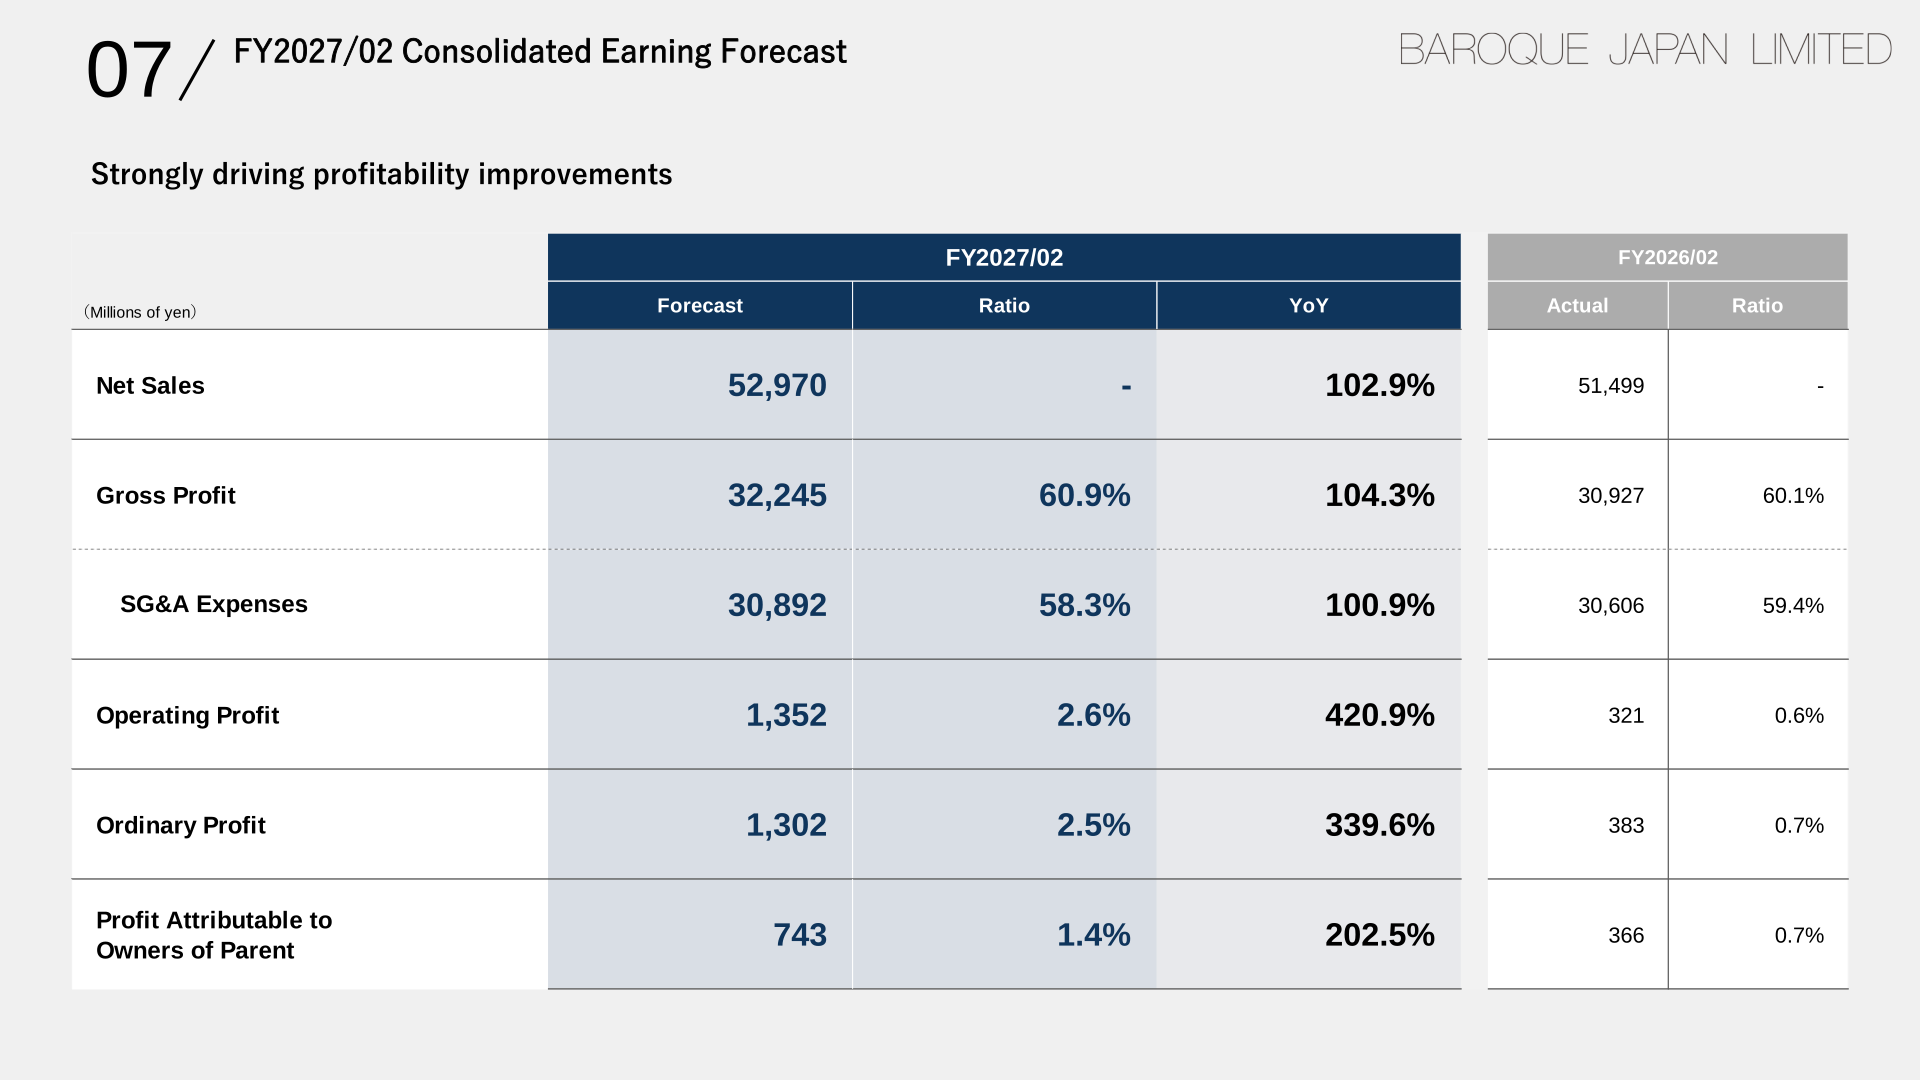
Task: Click 'Profit Attributable to Owners of Parent' label
Action: 214,935
